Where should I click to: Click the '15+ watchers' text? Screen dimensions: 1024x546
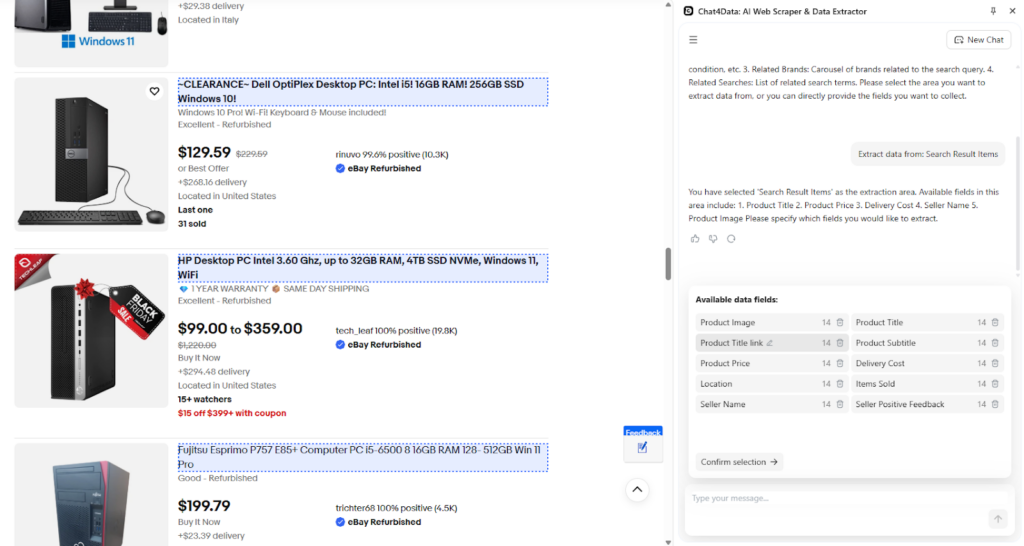point(204,399)
